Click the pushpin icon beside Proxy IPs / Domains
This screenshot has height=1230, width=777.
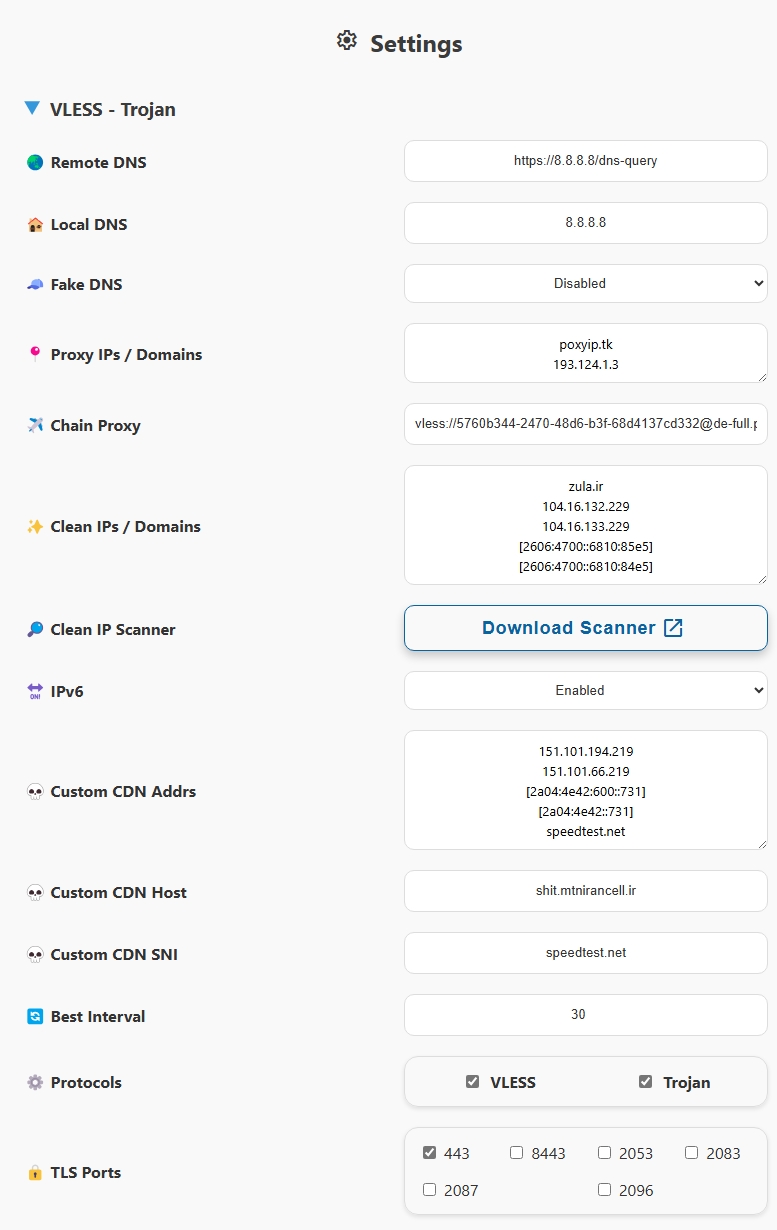[x=35, y=354]
